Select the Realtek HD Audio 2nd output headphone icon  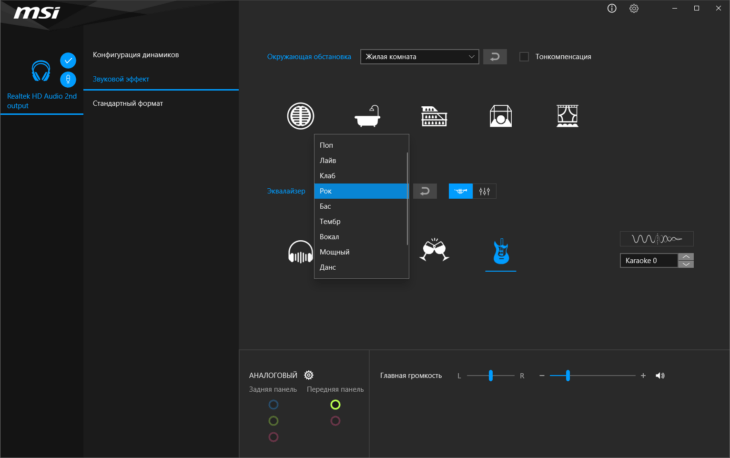point(41,72)
